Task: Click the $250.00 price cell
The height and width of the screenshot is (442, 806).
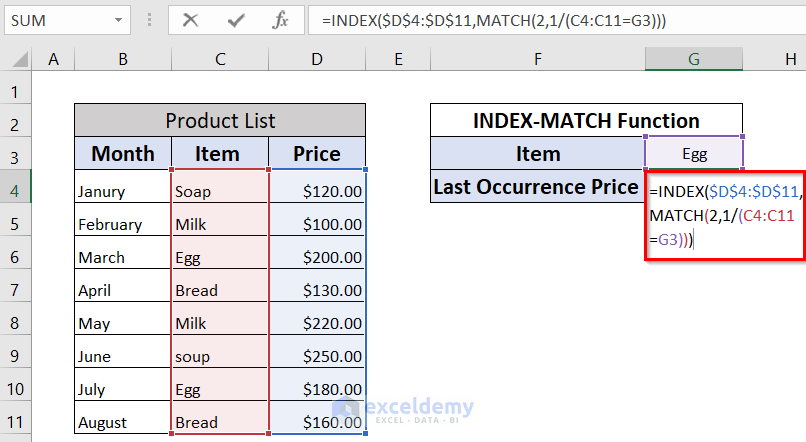Action: point(317,356)
